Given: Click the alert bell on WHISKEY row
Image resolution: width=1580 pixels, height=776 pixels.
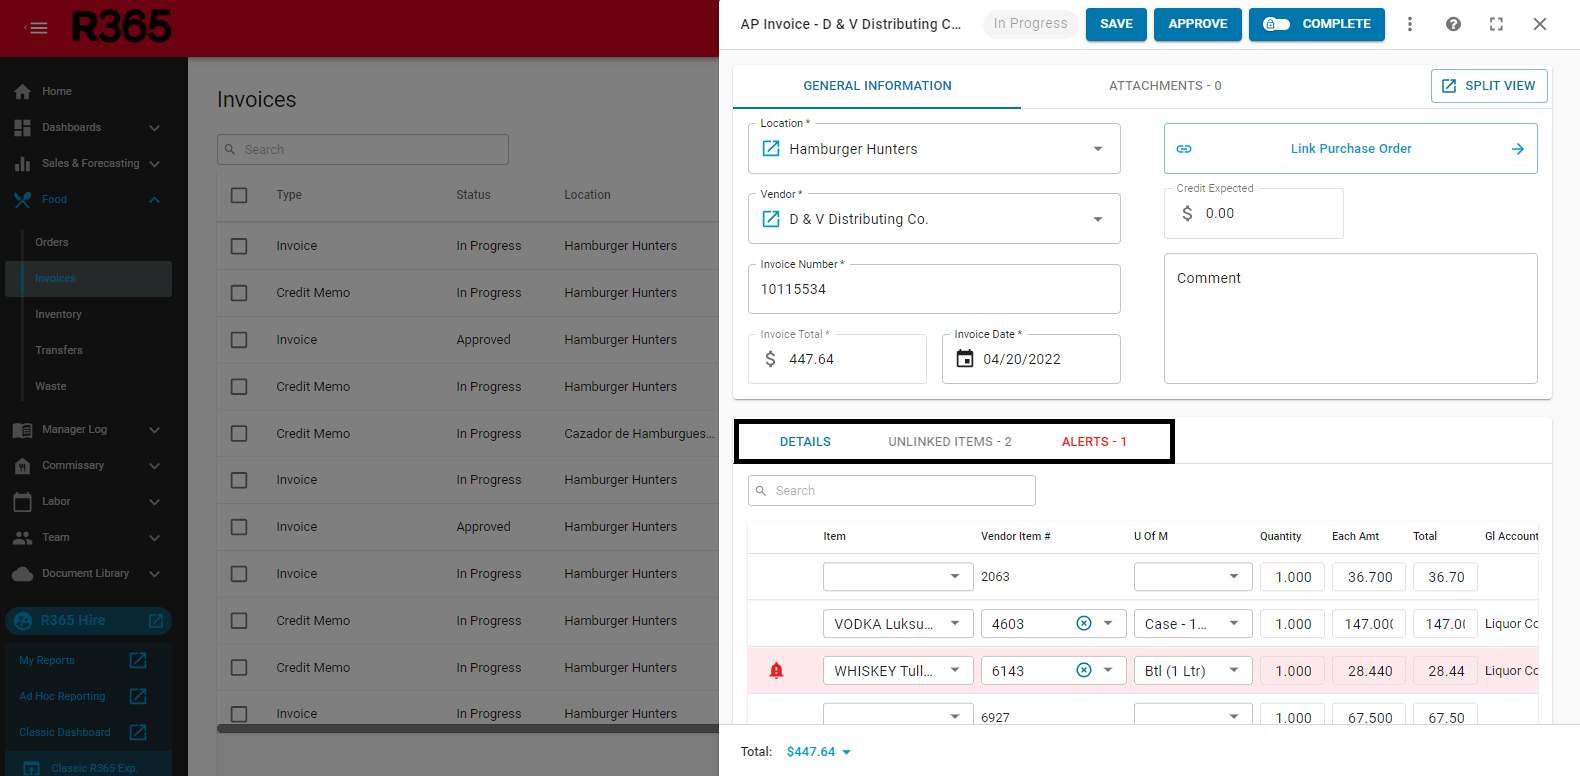Looking at the screenshot, I should click(776, 670).
